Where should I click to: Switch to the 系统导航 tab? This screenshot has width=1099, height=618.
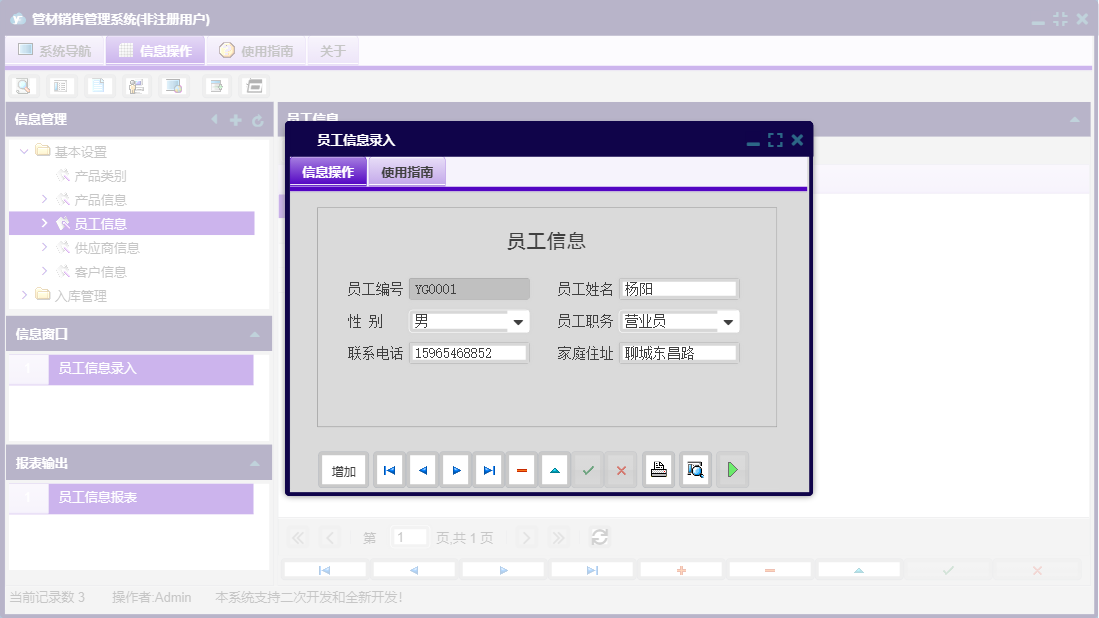[55, 50]
